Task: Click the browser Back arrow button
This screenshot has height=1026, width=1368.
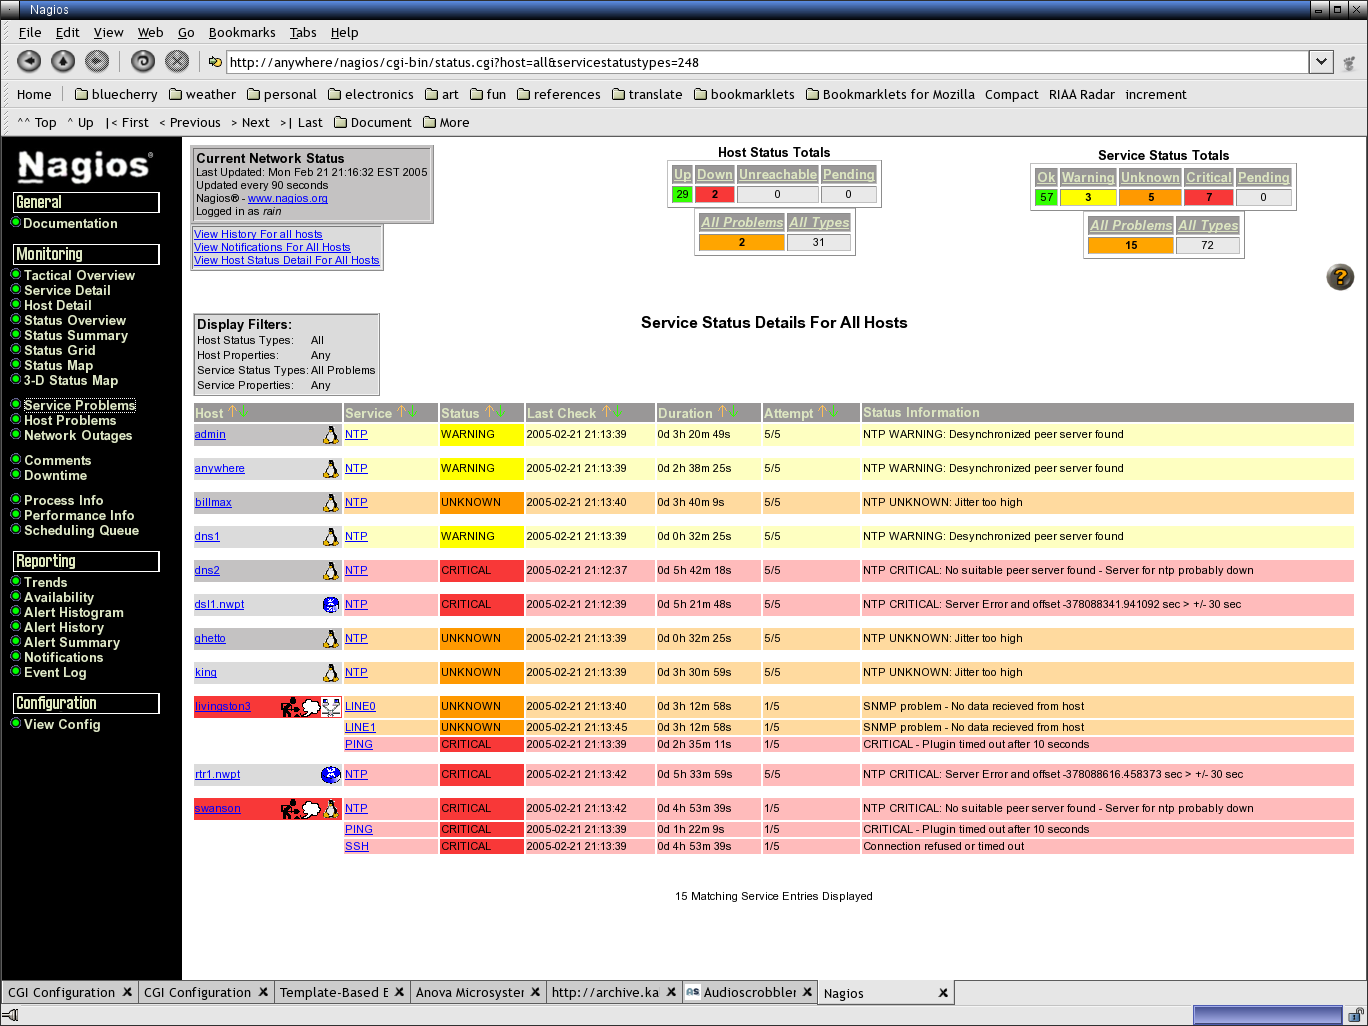Action: point(30,62)
